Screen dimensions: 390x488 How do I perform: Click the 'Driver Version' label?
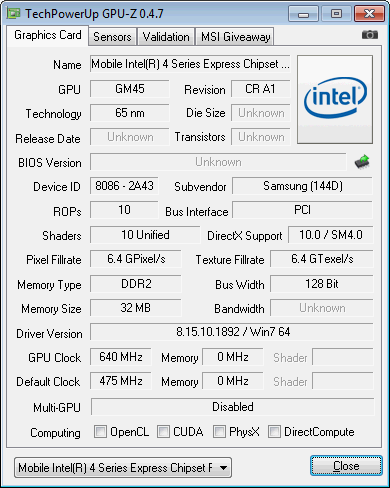[49, 334]
